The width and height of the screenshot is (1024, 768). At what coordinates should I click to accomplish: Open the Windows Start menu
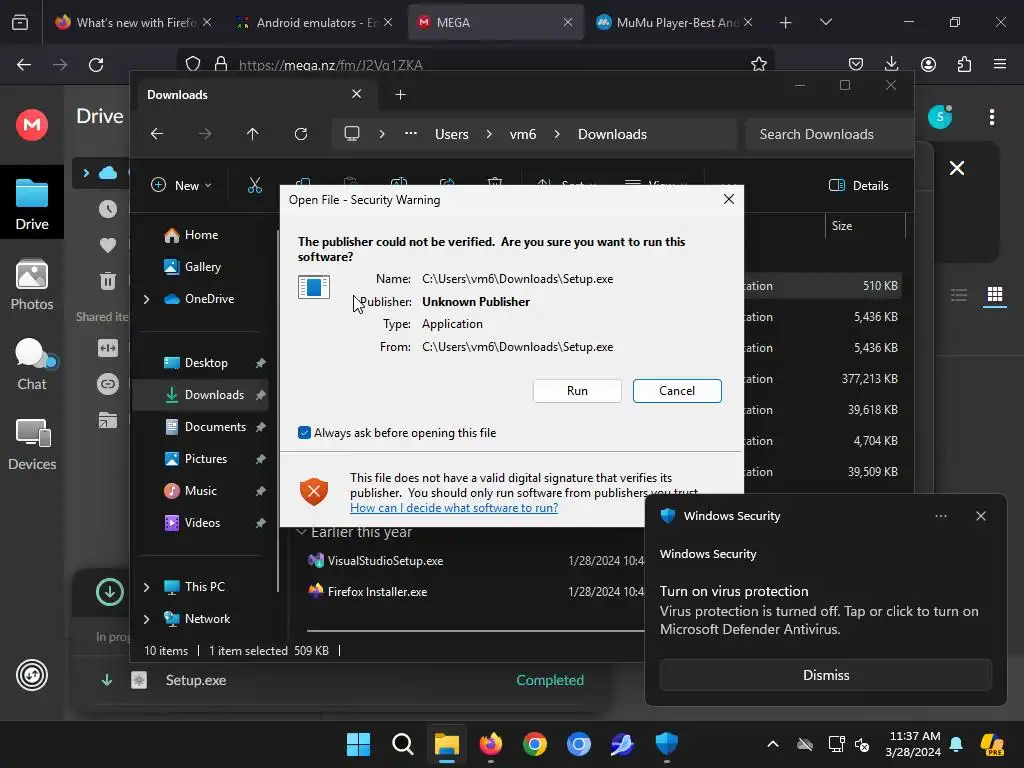point(358,744)
